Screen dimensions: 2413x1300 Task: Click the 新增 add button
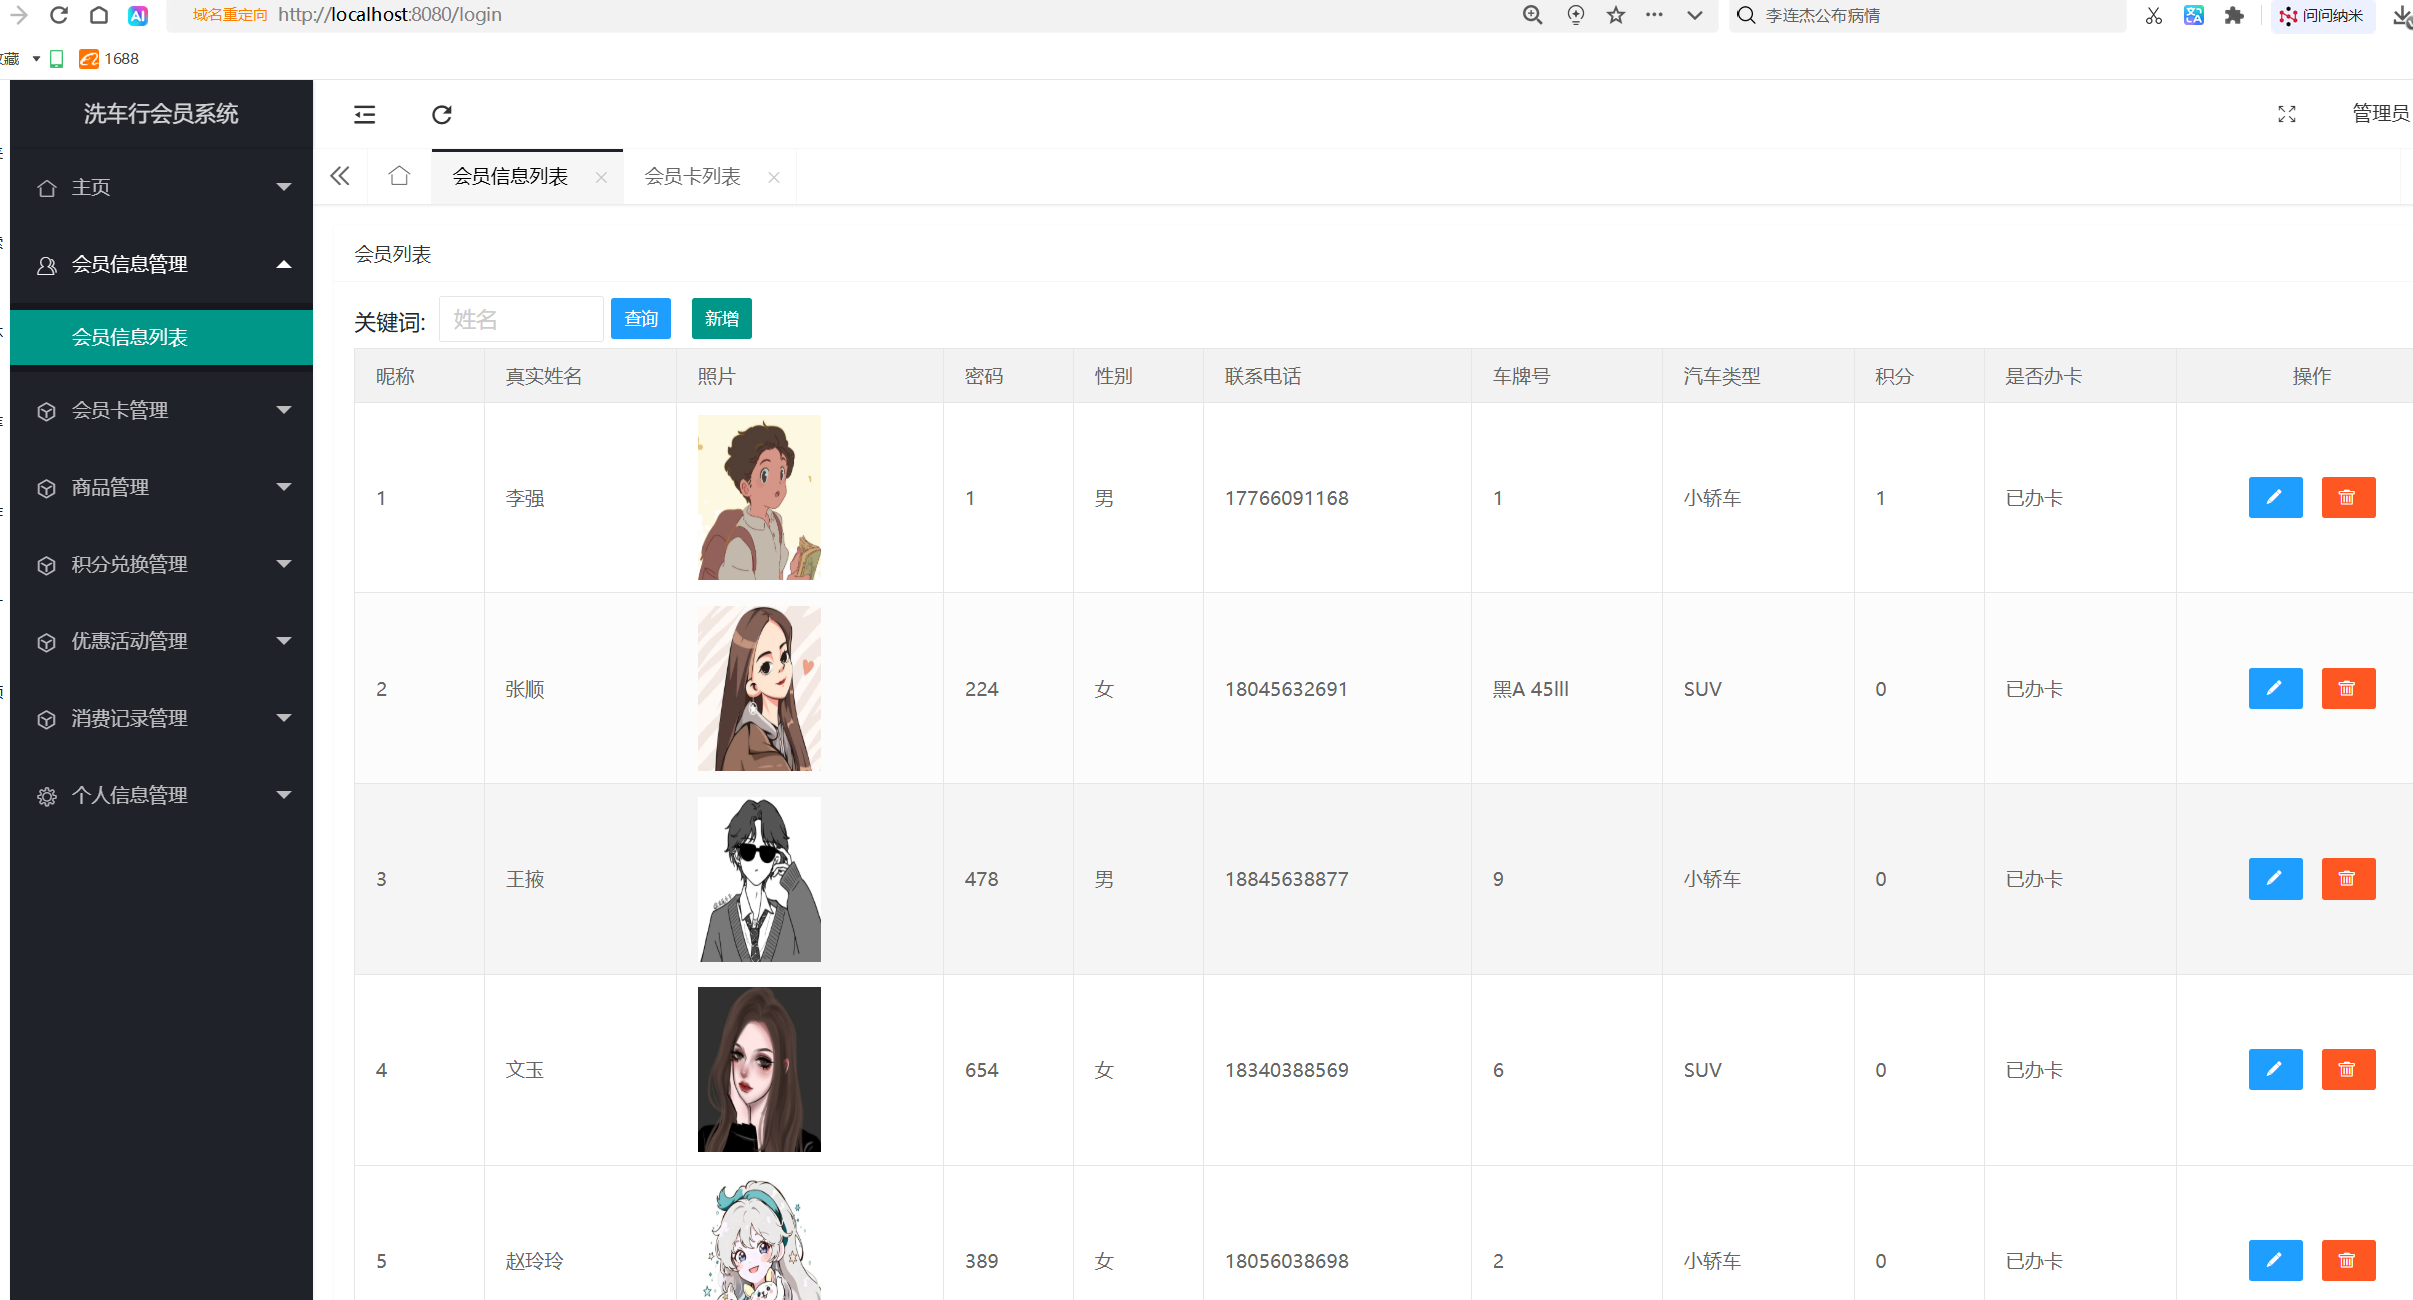point(721,318)
